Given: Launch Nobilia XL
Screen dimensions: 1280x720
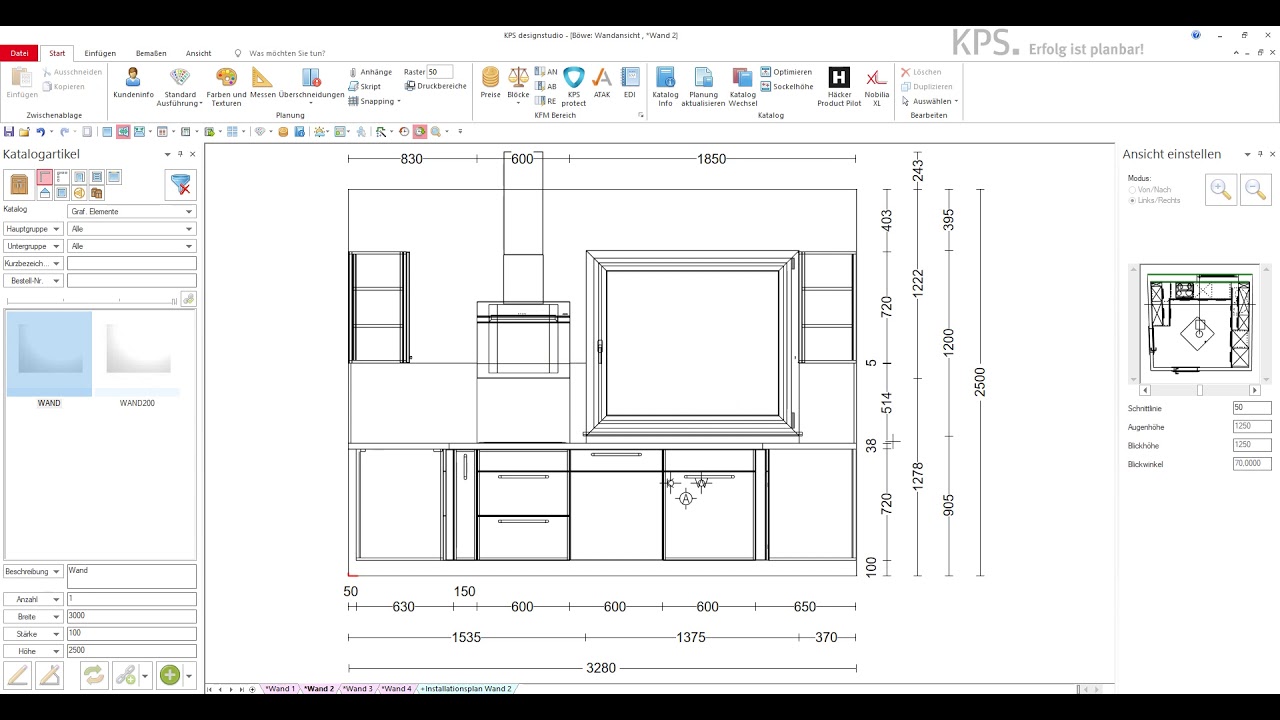Looking at the screenshot, I should [877, 87].
